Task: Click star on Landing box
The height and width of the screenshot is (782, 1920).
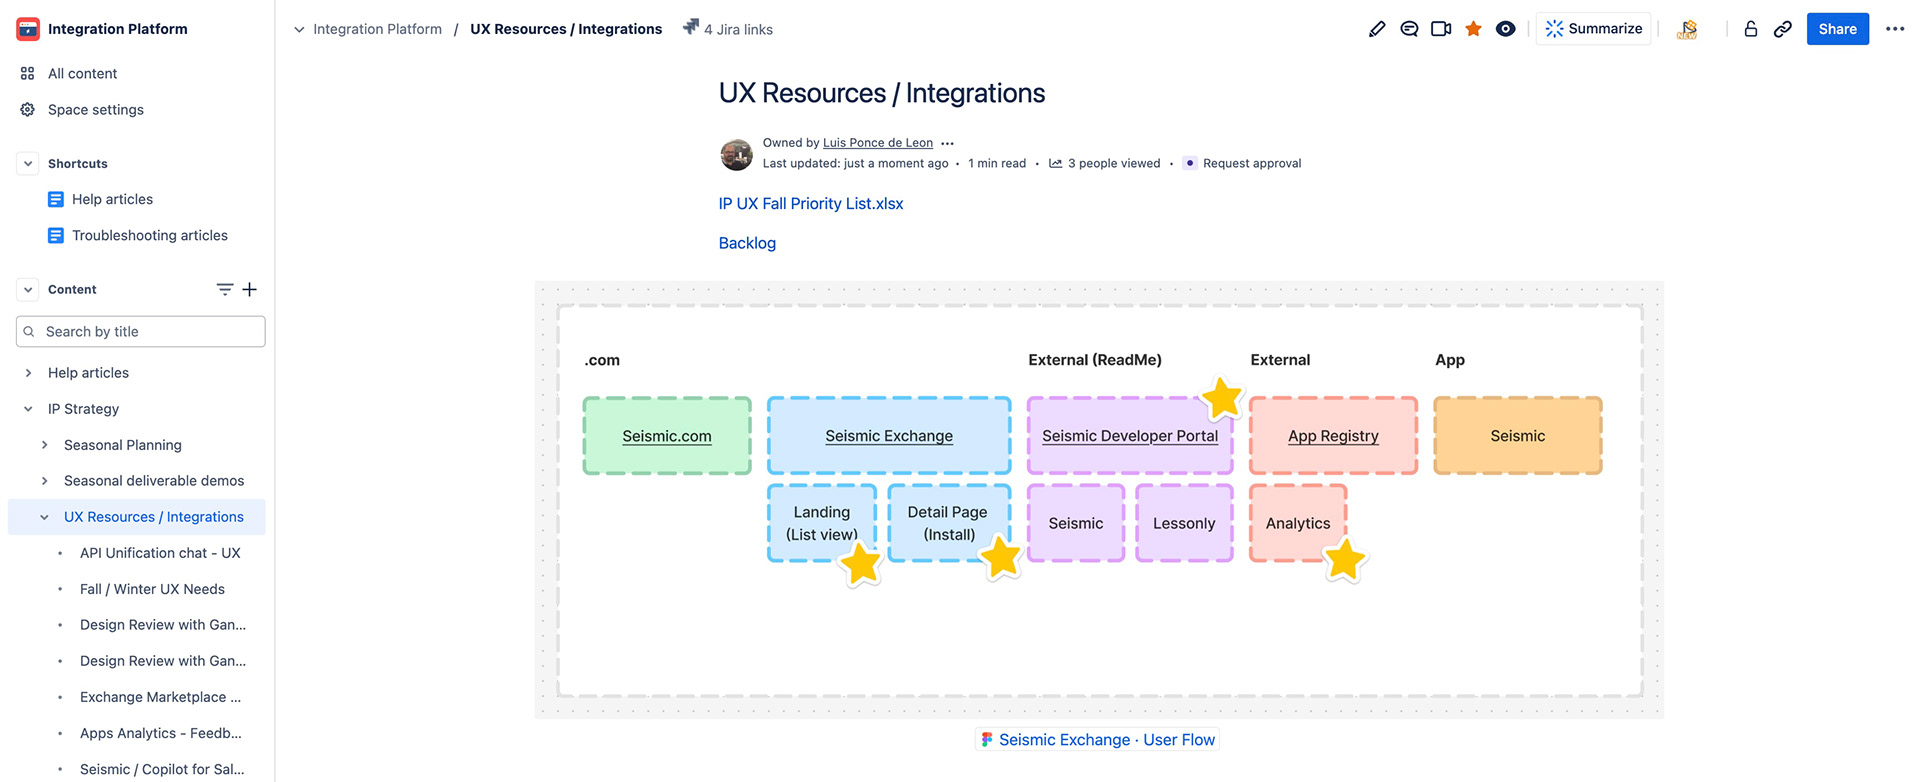Action: (x=860, y=563)
